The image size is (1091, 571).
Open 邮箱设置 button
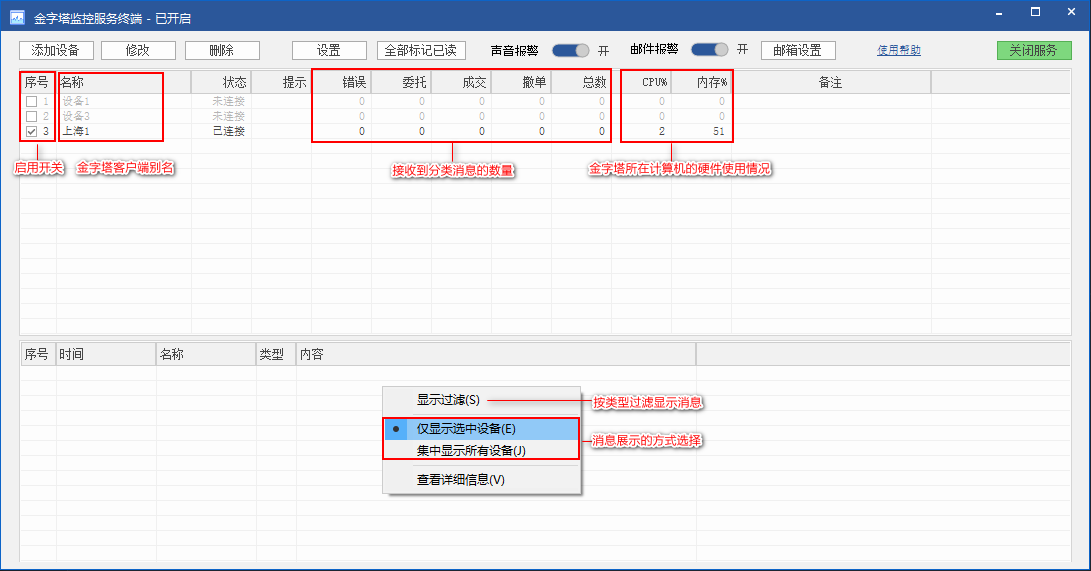[798, 50]
